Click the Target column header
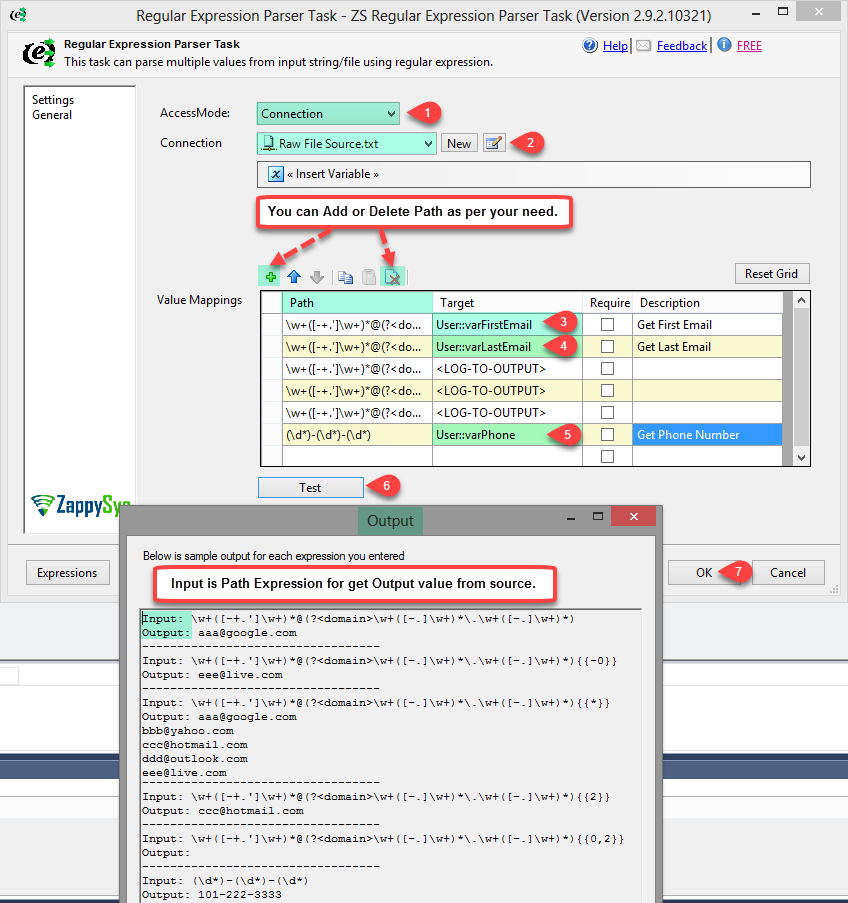Image resolution: width=848 pixels, height=903 pixels. 508,302
